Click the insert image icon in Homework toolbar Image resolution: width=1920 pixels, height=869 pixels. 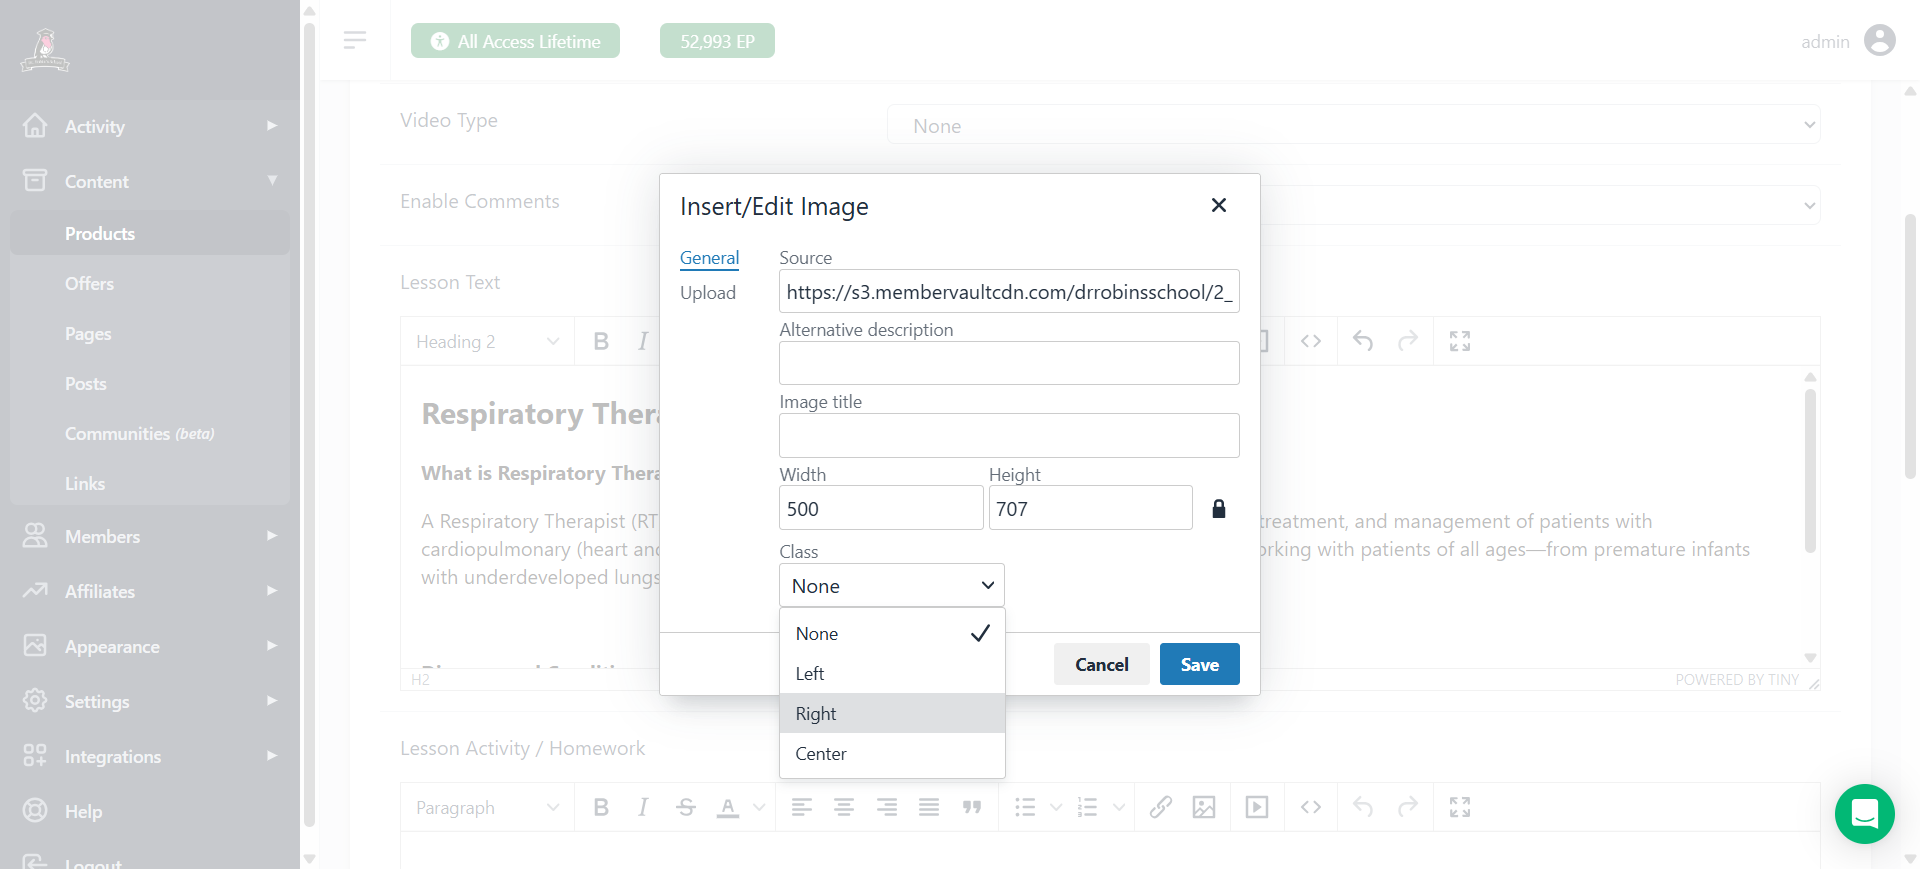(x=1204, y=807)
